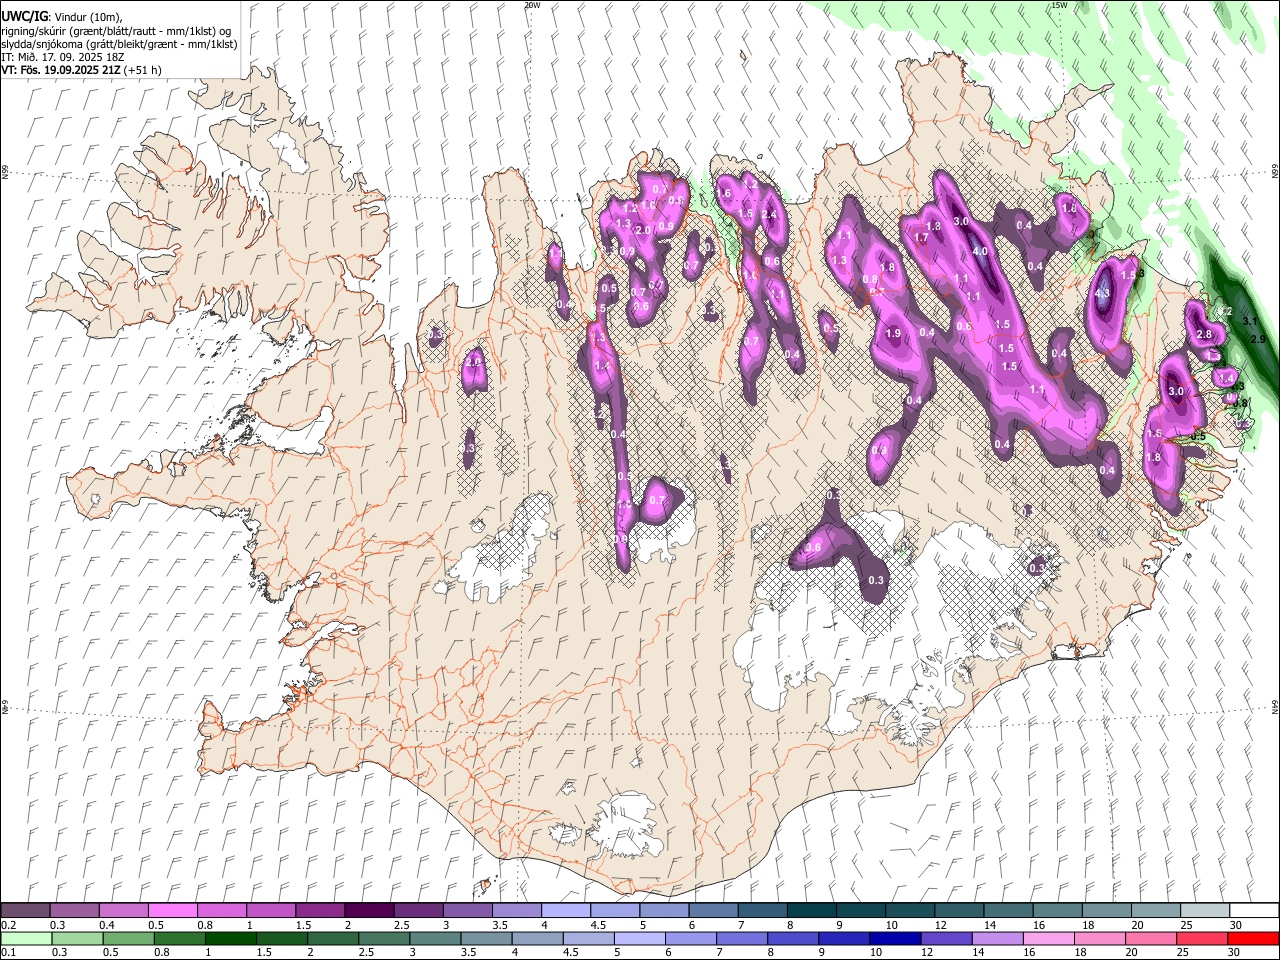The image size is (1280, 960).
Task: Click the lavender 14 rain swatch
Action: (x=998, y=938)
